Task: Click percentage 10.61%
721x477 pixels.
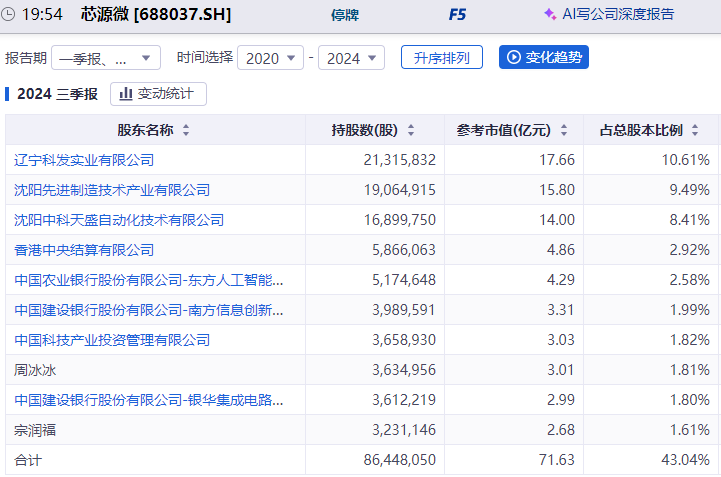Action: 686,160
